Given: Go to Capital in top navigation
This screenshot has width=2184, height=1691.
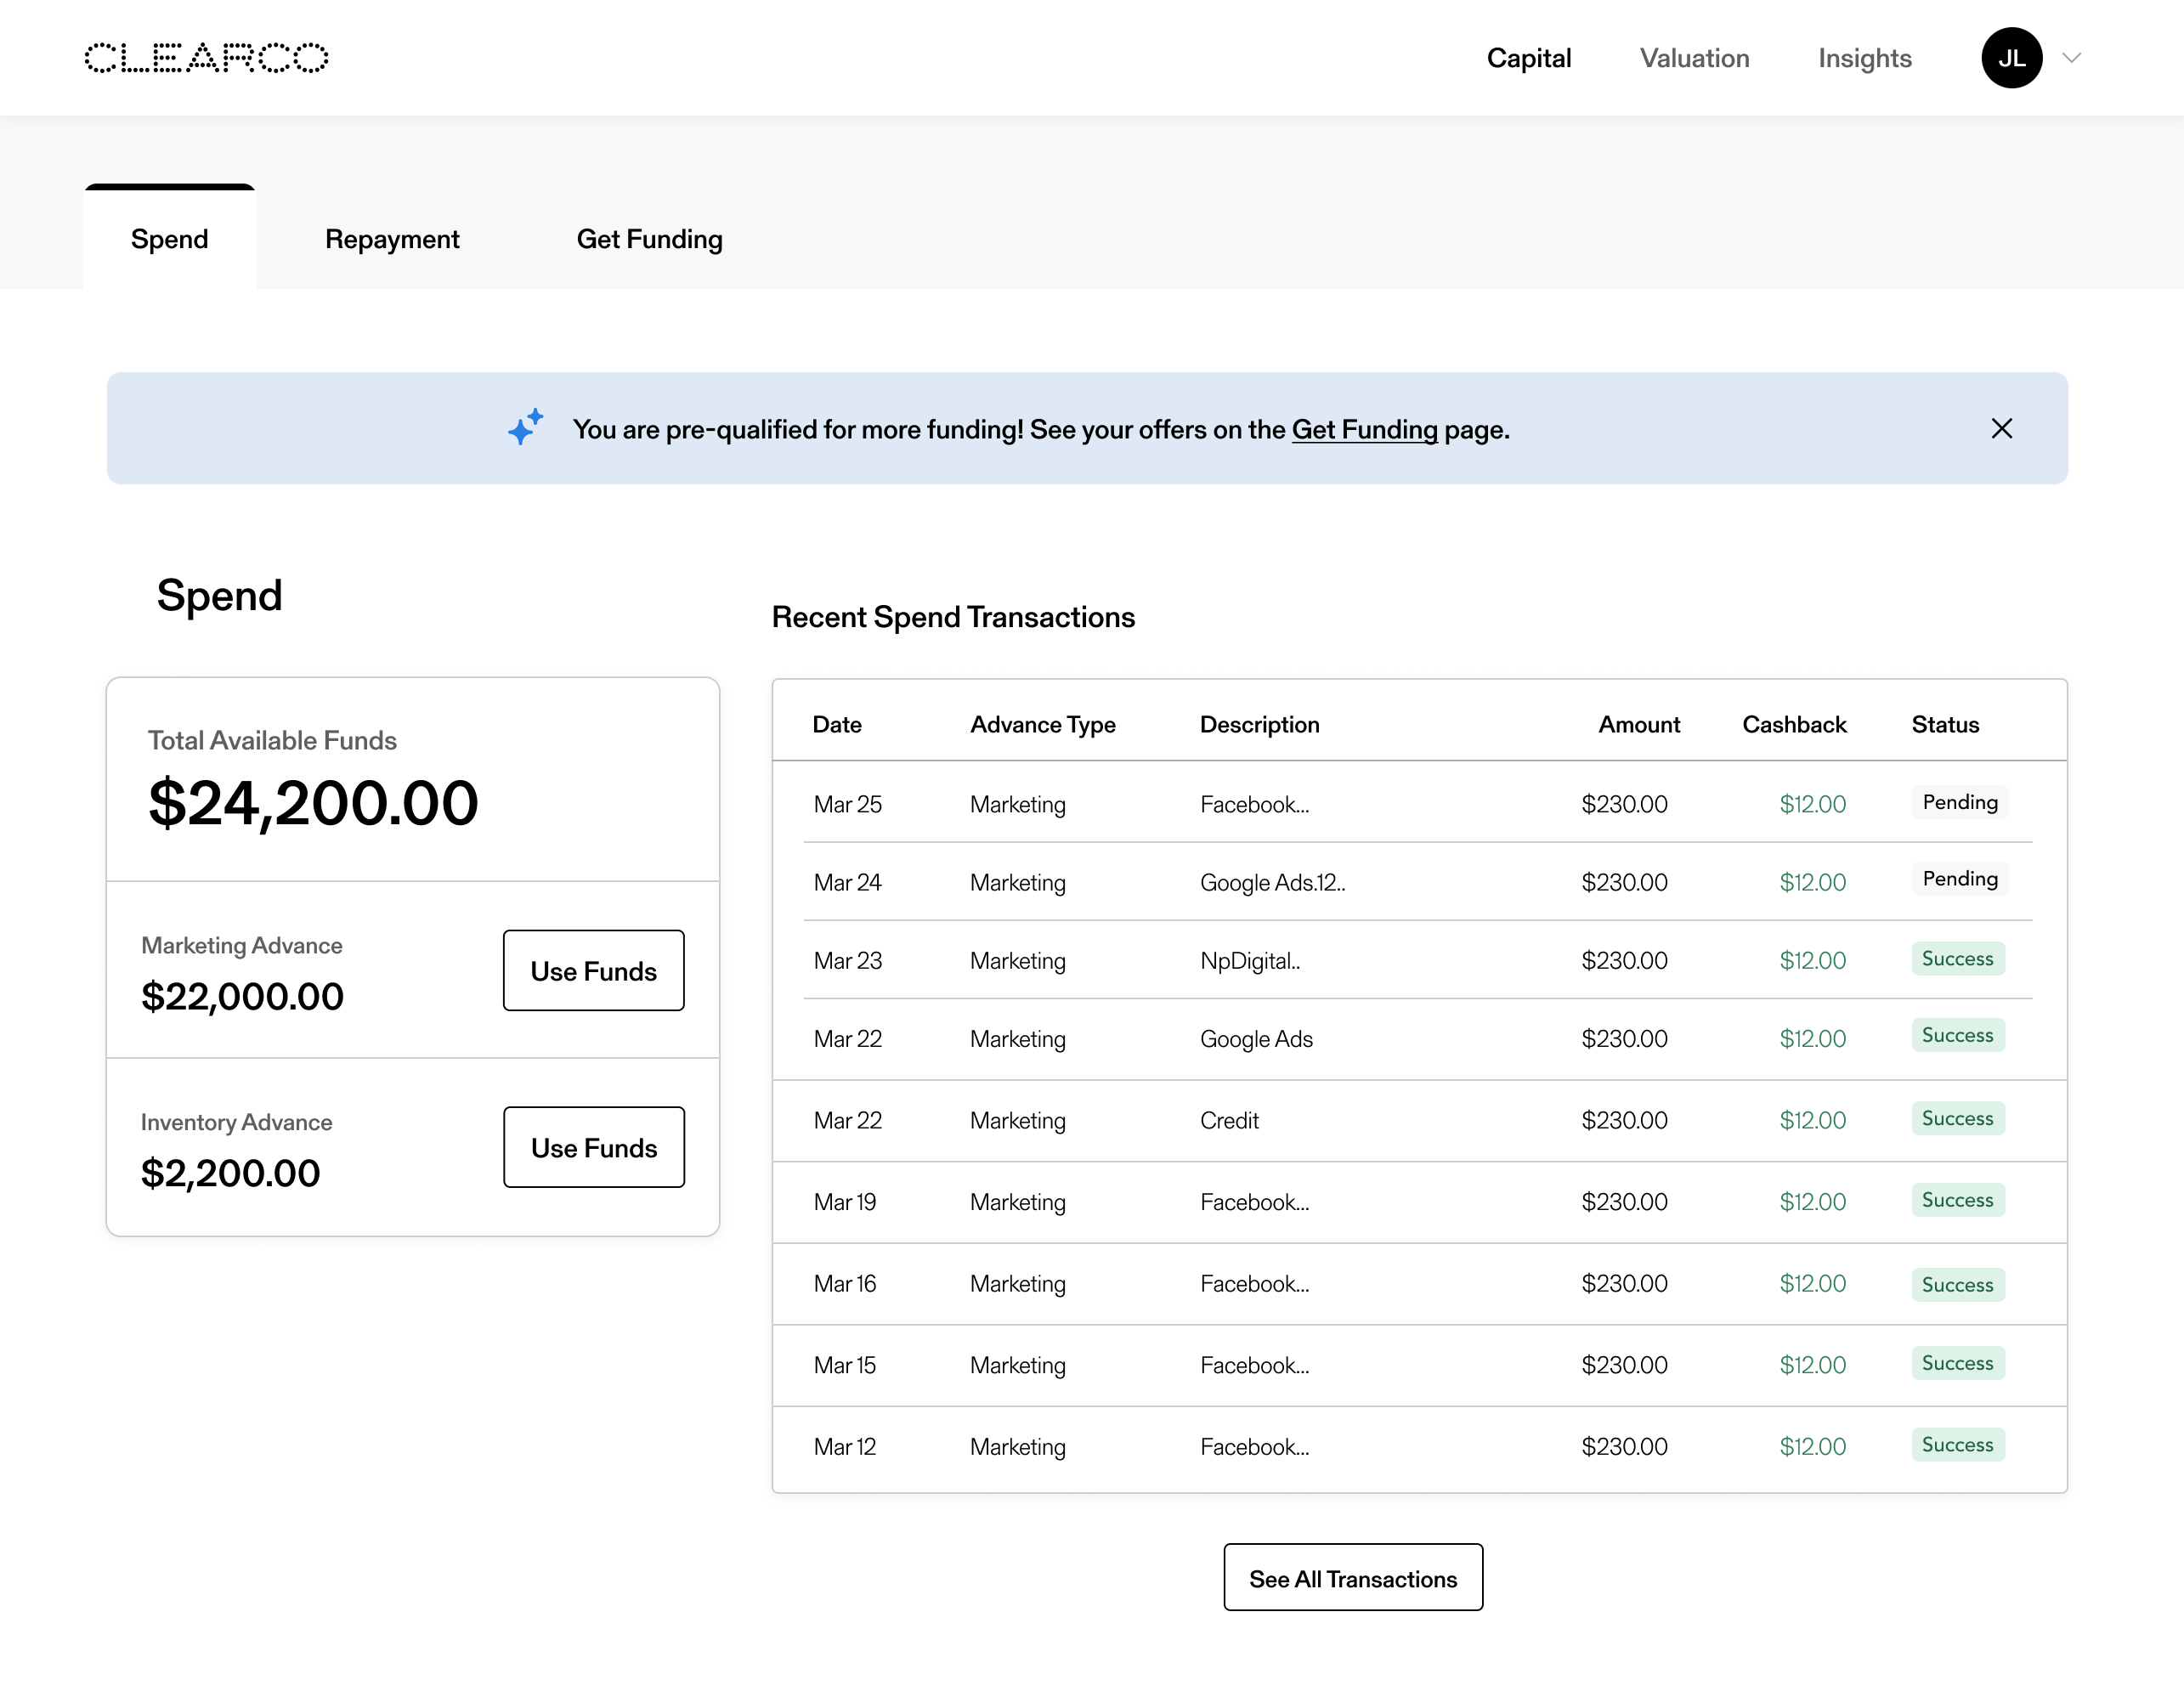Looking at the screenshot, I should point(1528,58).
